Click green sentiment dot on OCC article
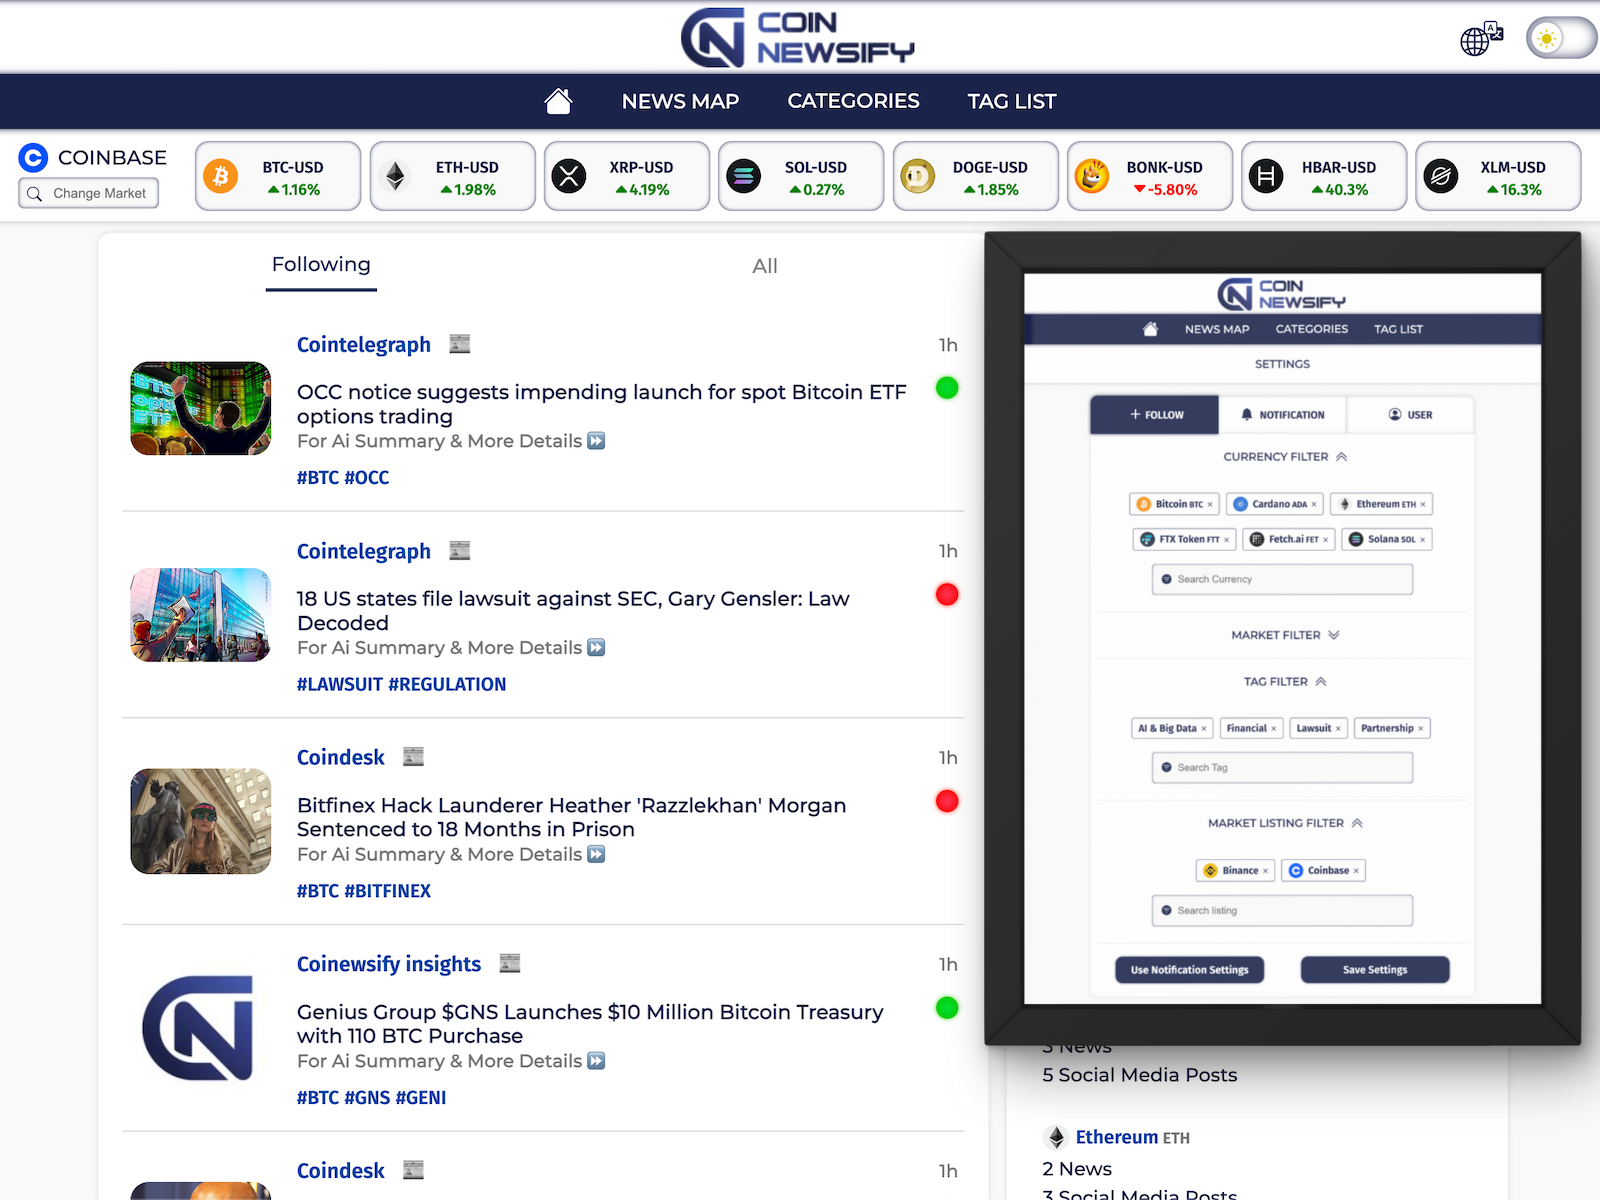This screenshot has height=1200, width=1600. pyautogui.click(x=947, y=388)
